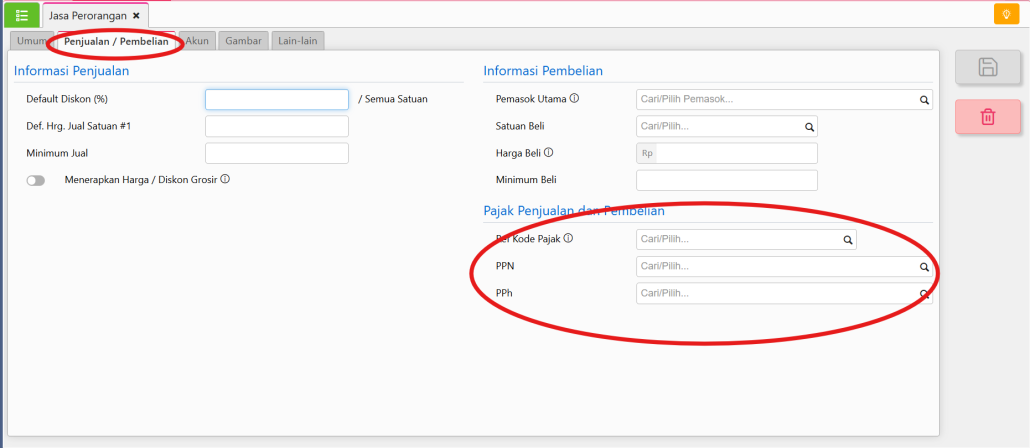Switch to the Akun tab

(197, 41)
